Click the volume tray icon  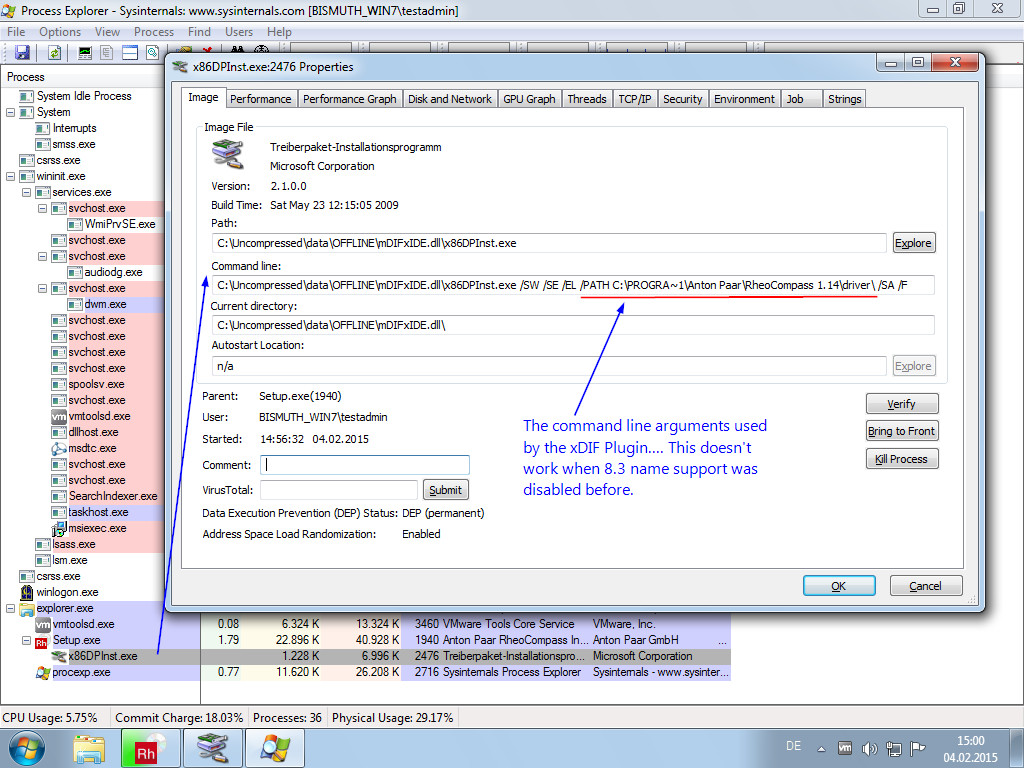pos(869,748)
